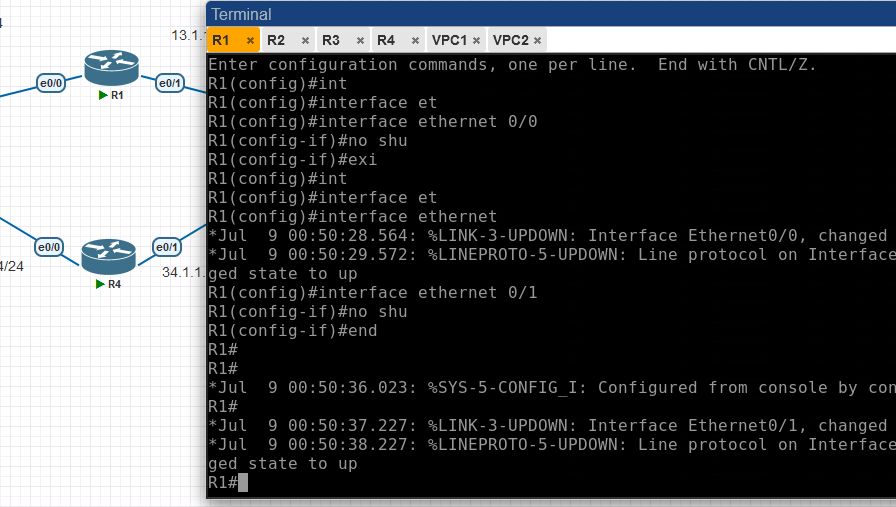Click the e0/1 interface label on R1

point(169,82)
